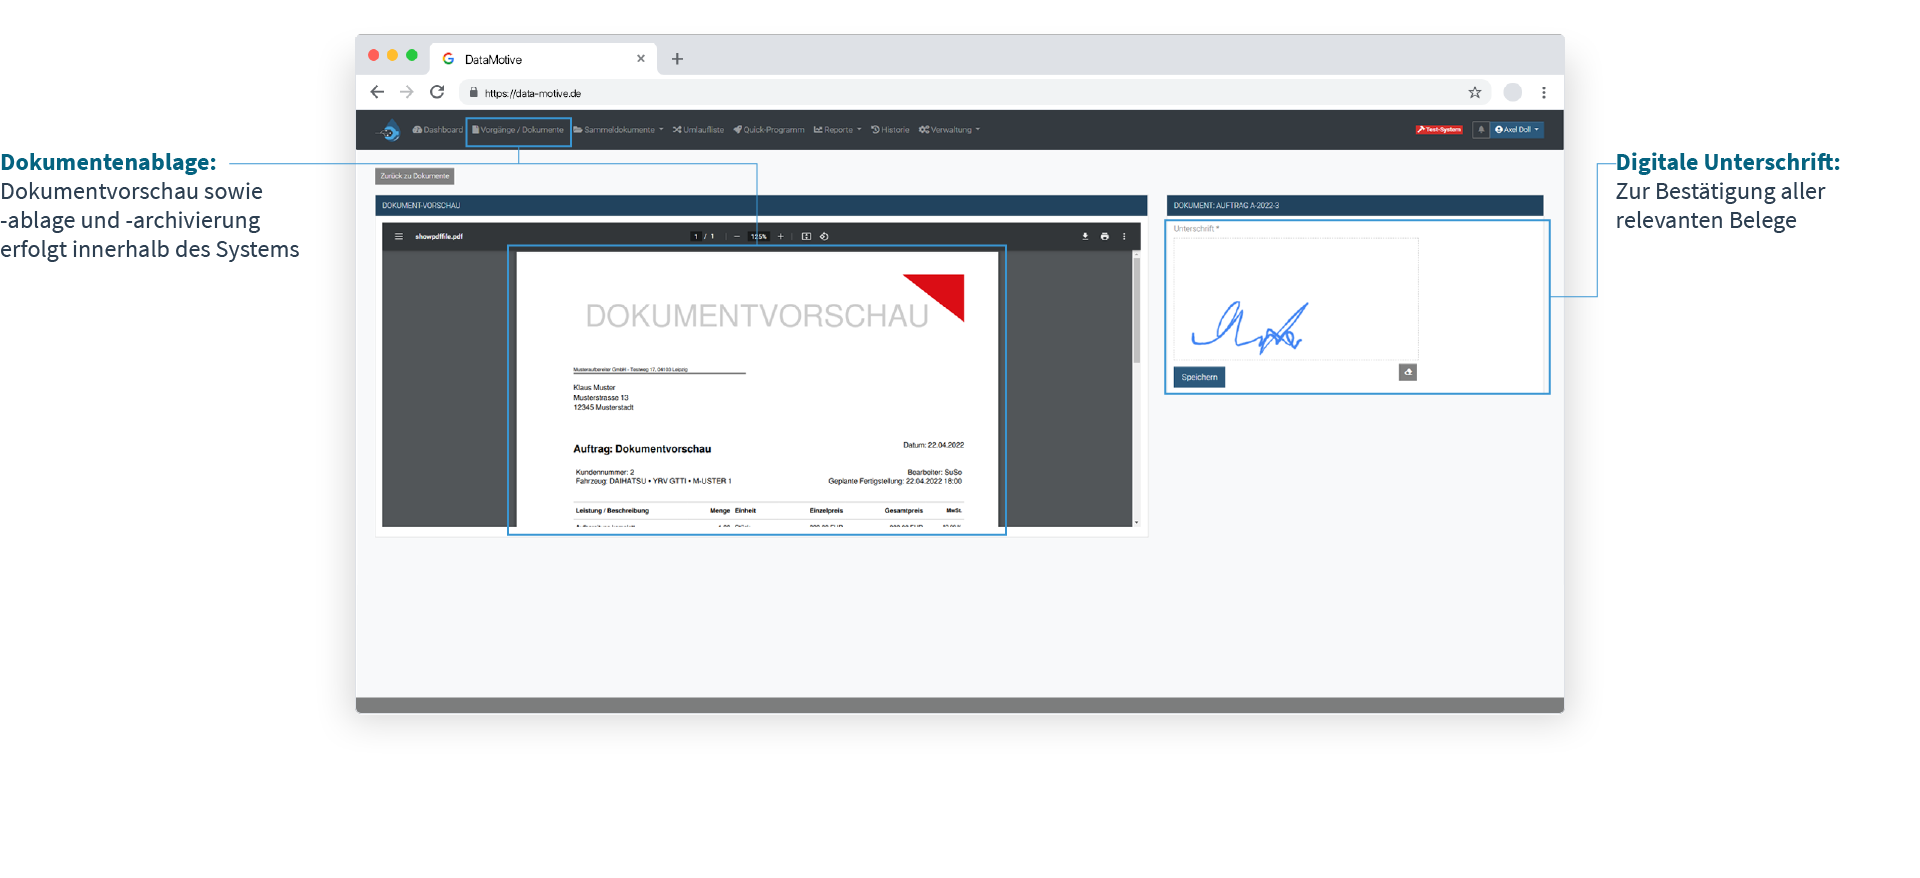Expand the Verwaltung dropdown menu
1920x878 pixels.
tap(949, 130)
